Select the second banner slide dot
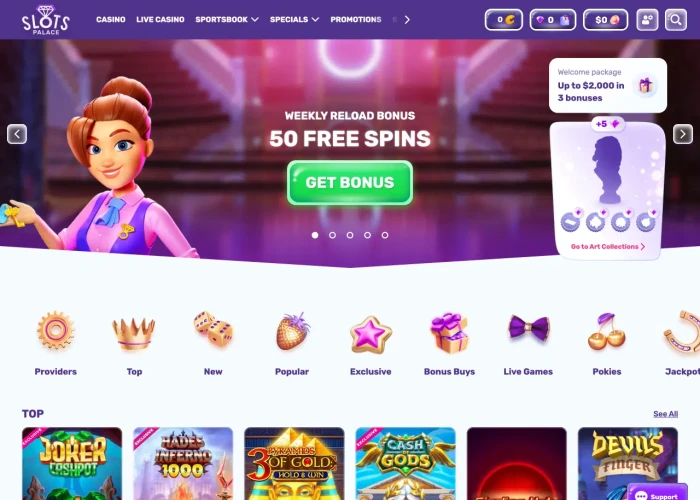Viewport: 700px width, 500px height. [332, 235]
